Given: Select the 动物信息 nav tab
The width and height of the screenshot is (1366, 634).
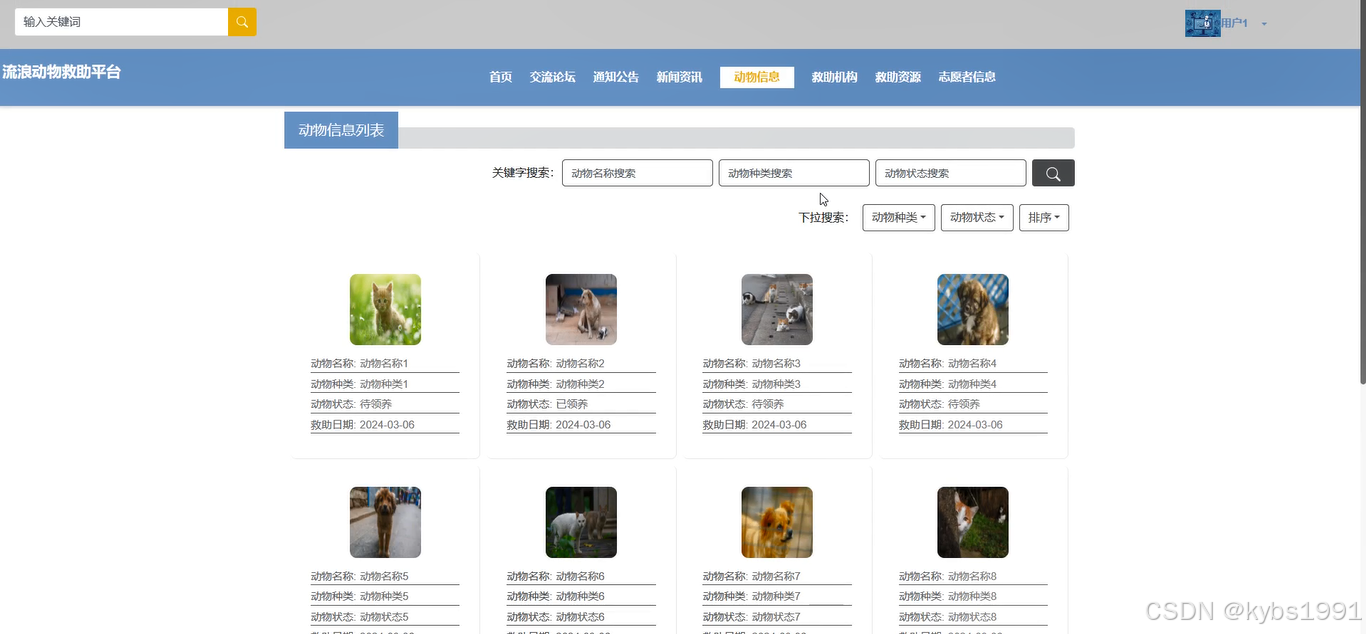Looking at the screenshot, I should (757, 77).
